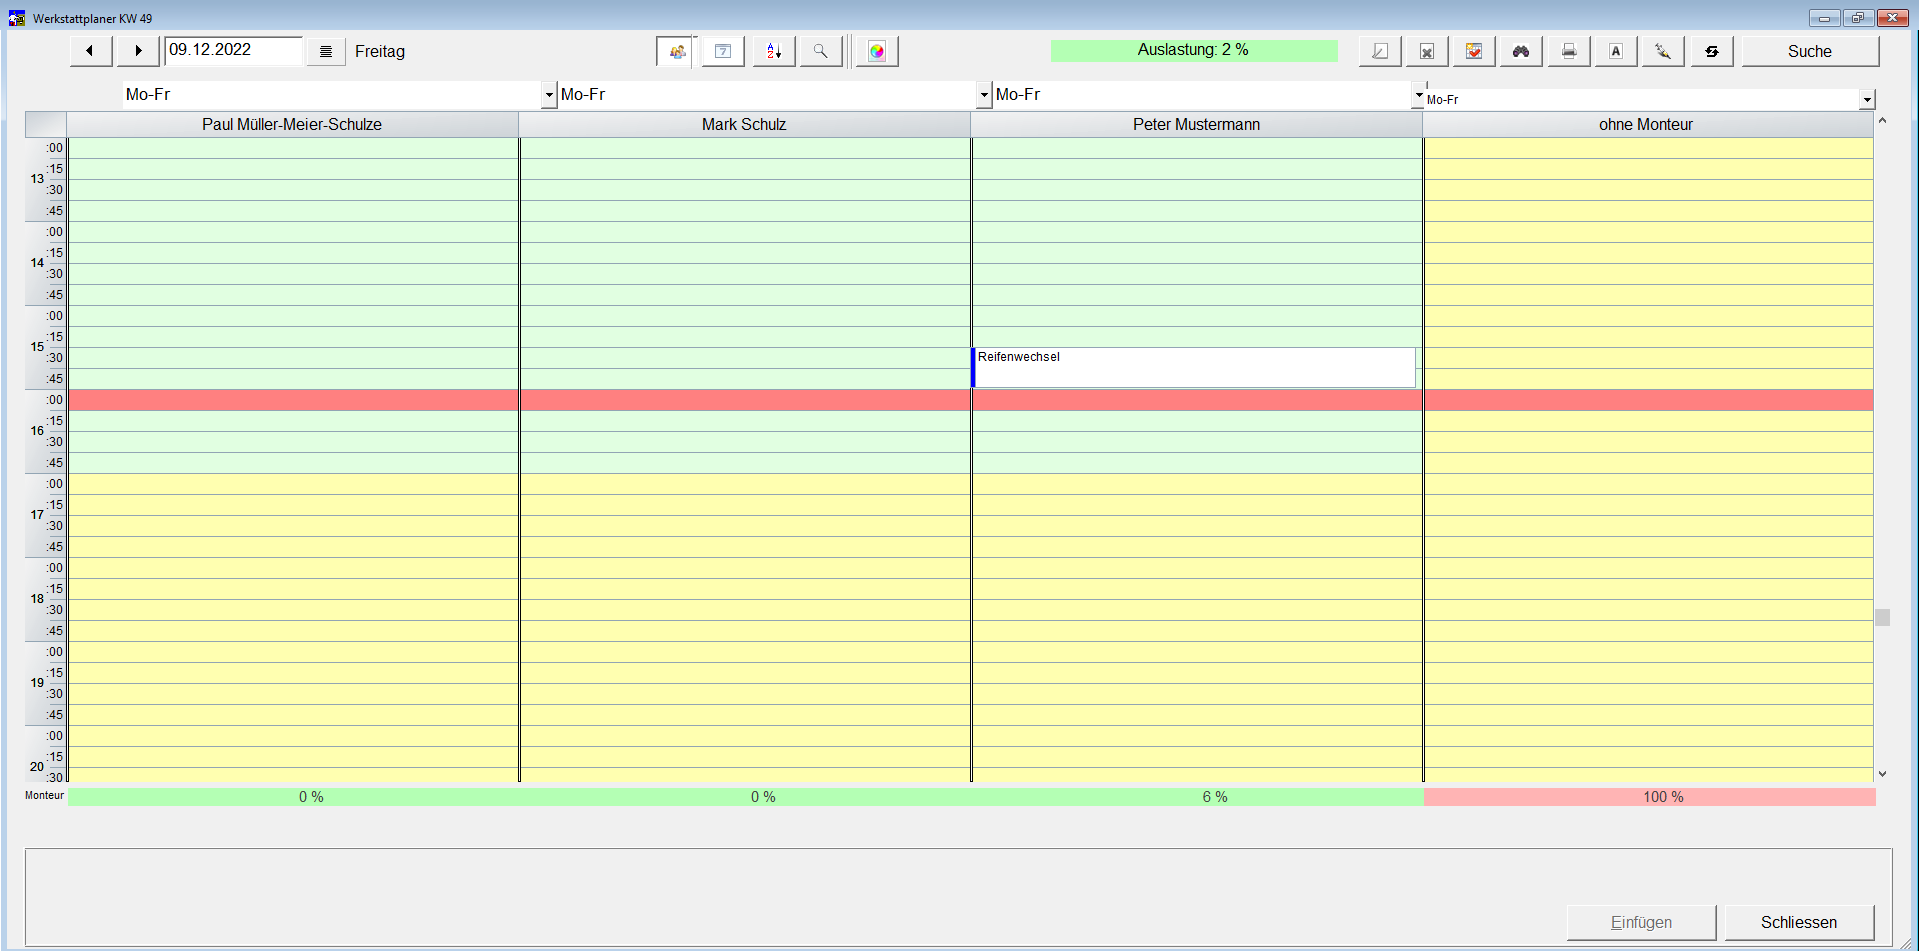Image resolution: width=1919 pixels, height=951 pixels.
Task: Advance to next day with right arrow
Action: click(138, 51)
